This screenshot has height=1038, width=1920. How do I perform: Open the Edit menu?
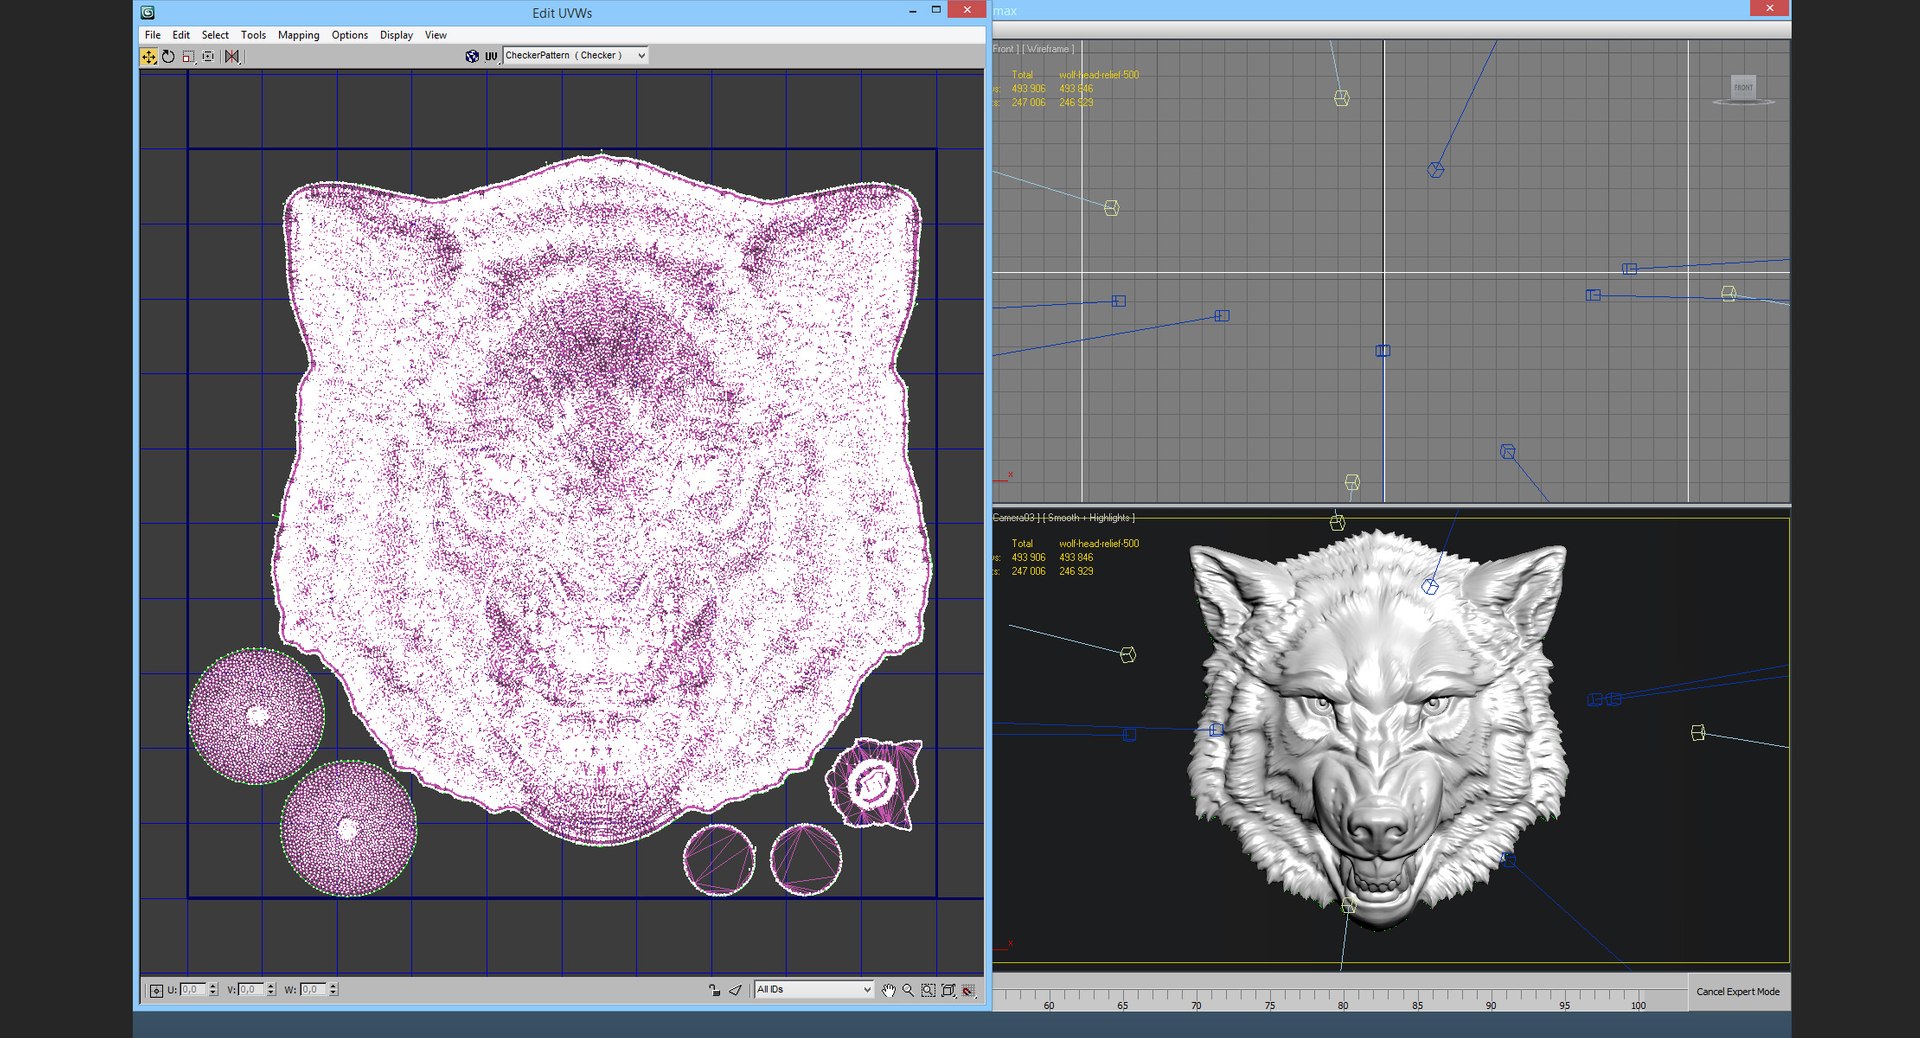[x=181, y=35]
